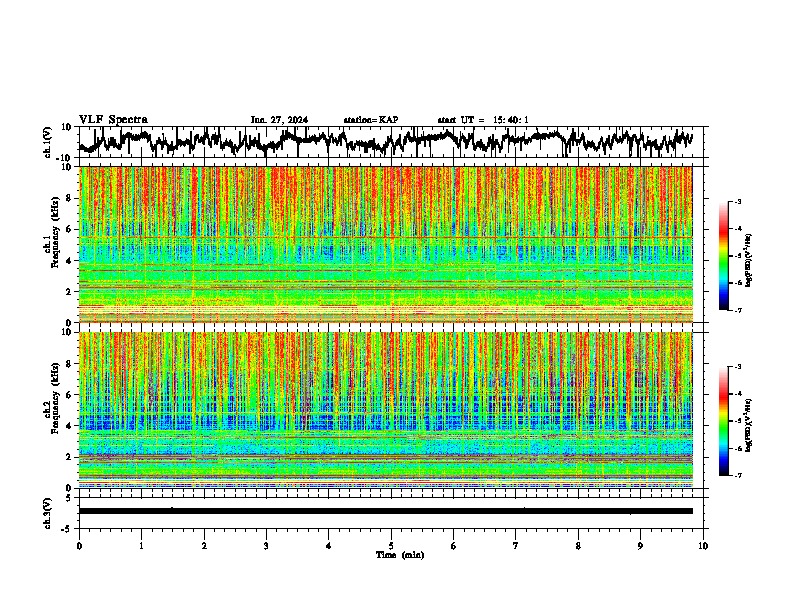Image resolution: width=792 pixels, height=612 pixels.
Task: Click the time axis tick label "0"
Action: tap(79, 546)
